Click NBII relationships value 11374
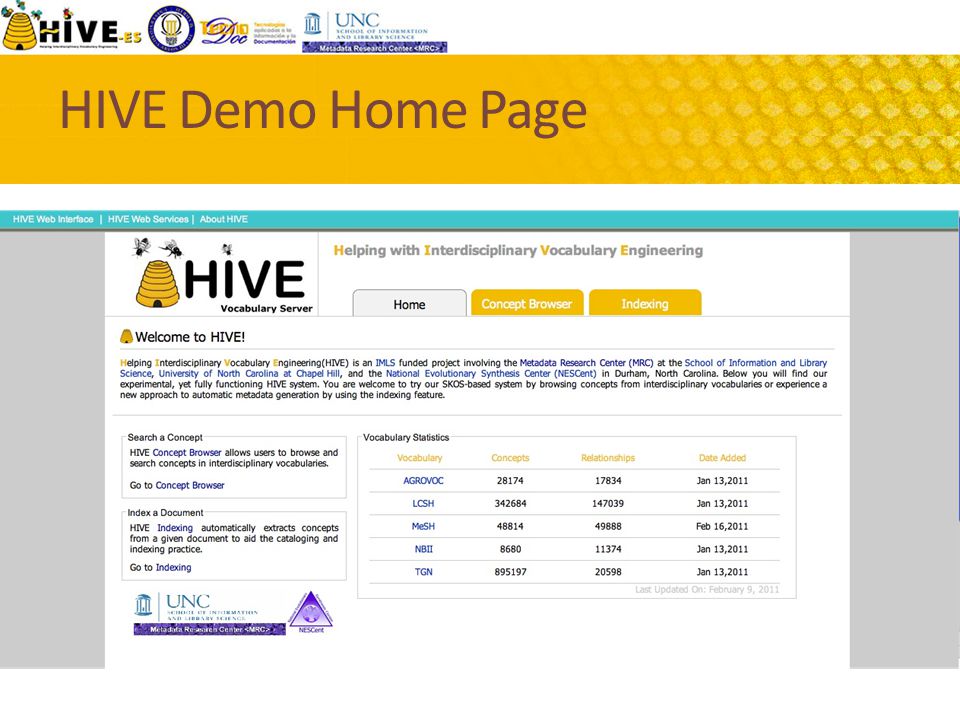Screen dimensions: 960x720 (608, 549)
